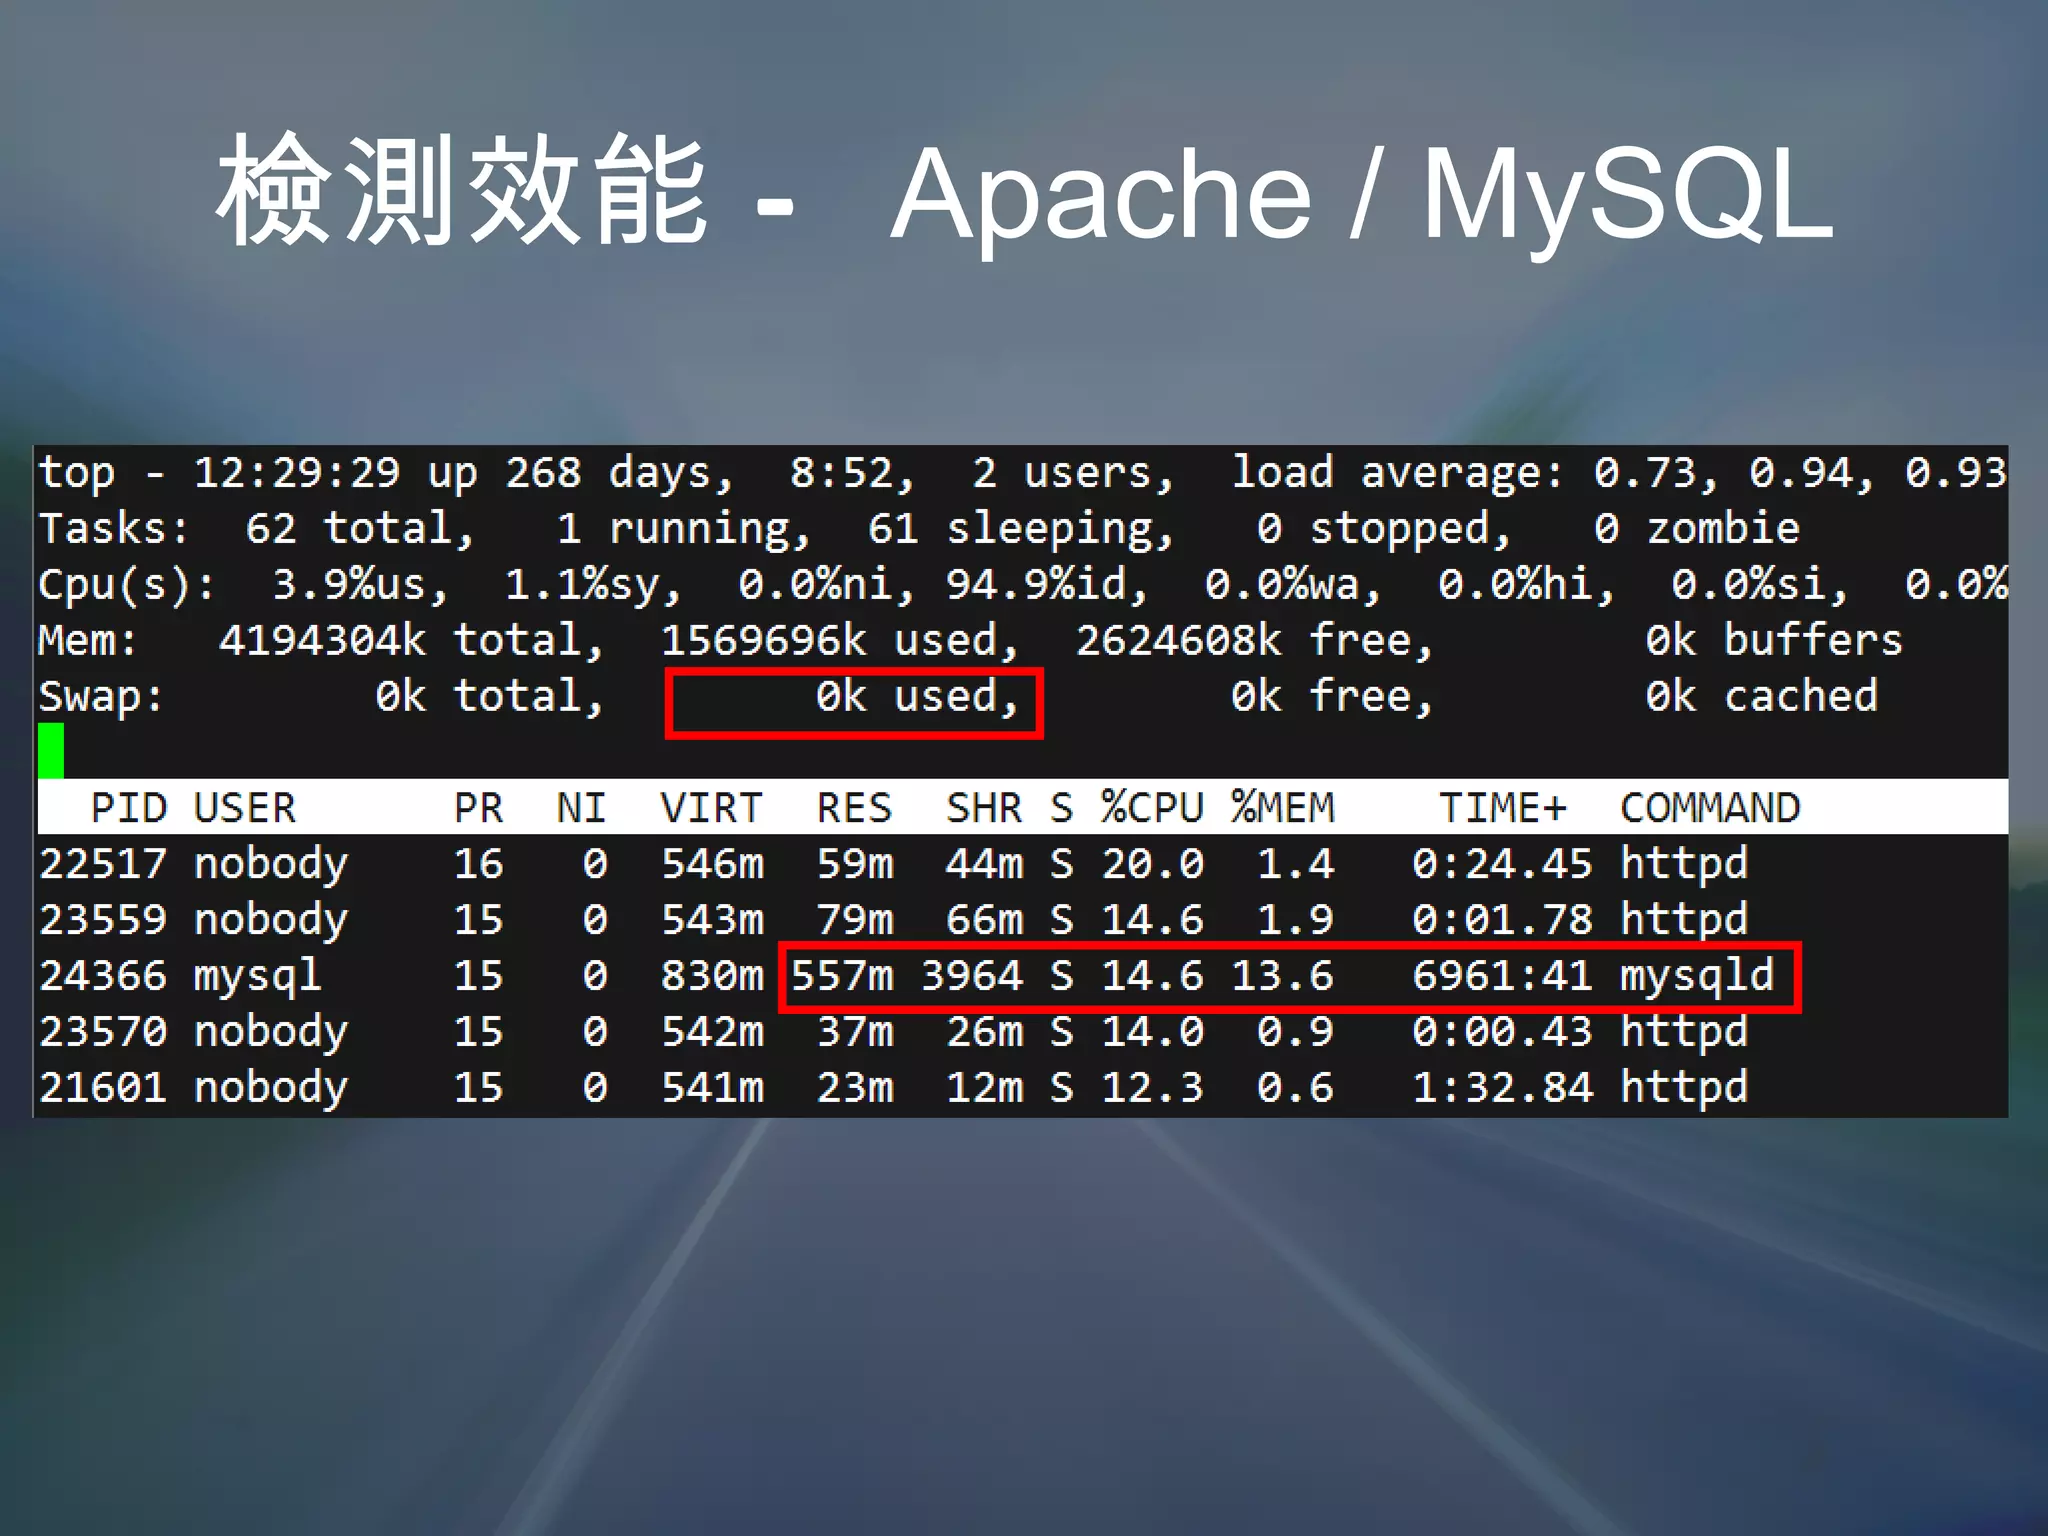Image resolution: width=2048 pixels, height=1536 pixels.
Task: Click the '13.6' %MEM value
Action: [x=1283, y=976]
